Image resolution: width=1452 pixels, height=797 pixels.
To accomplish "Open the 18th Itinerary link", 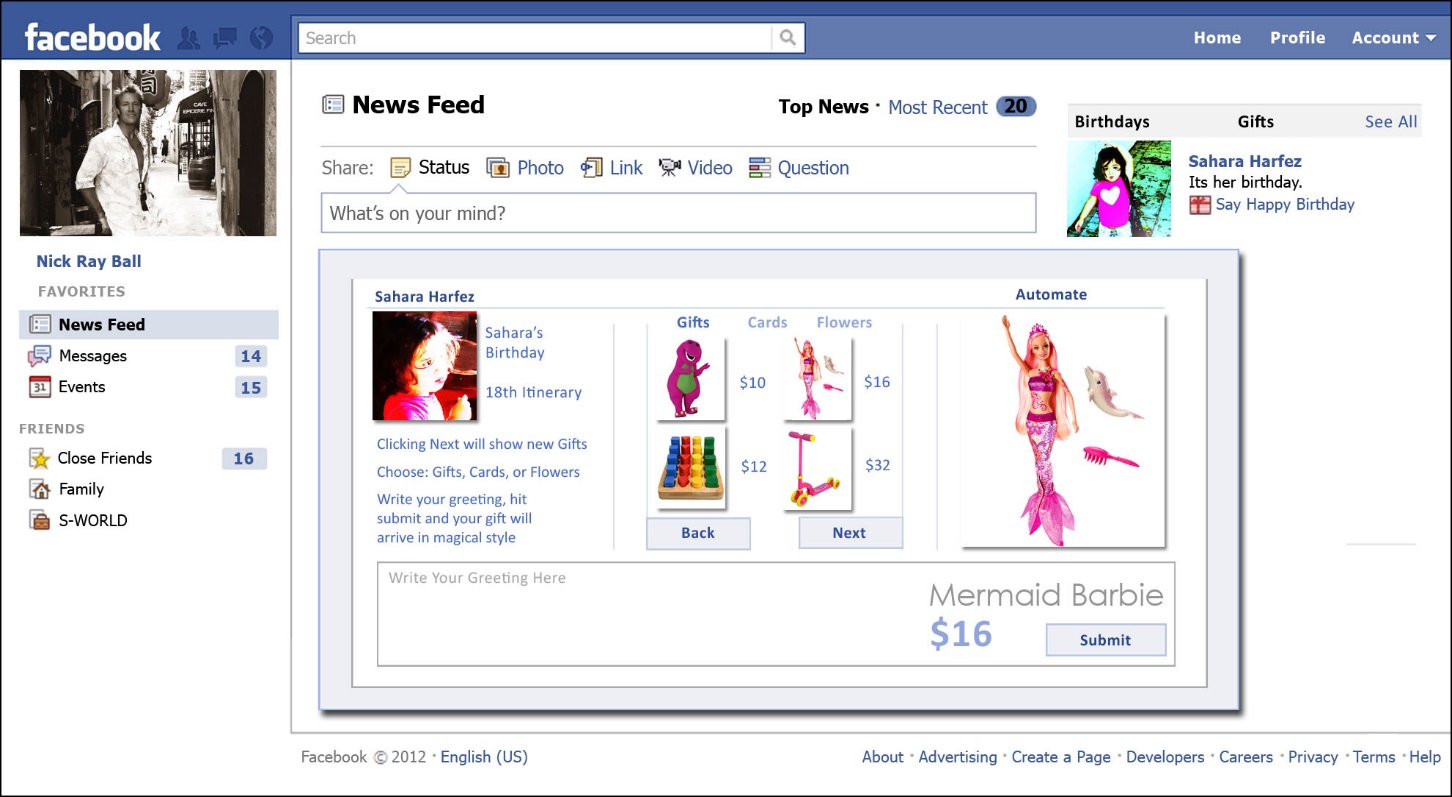I will click(x=533, y=392).
